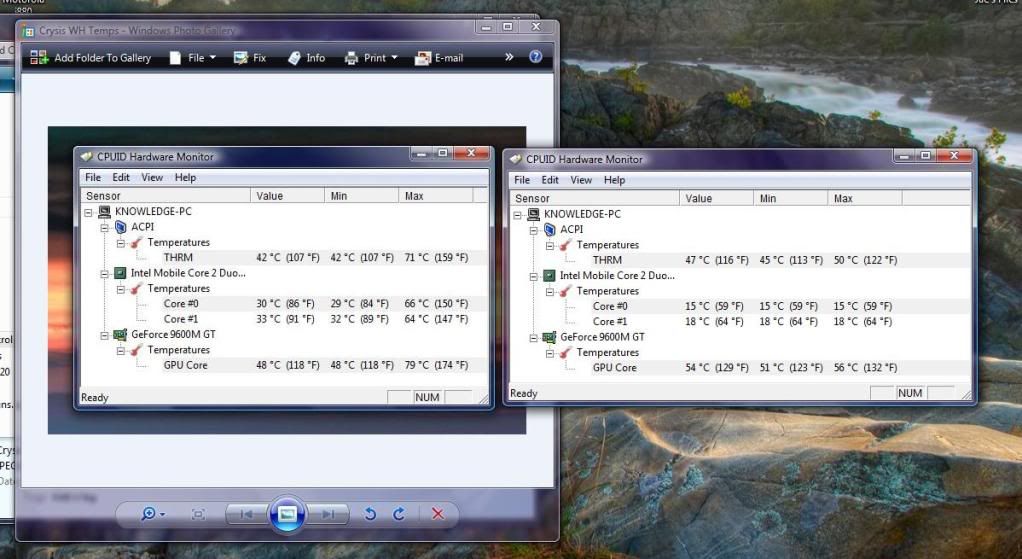The height and width of the screenshot is (559, 1022).
Task: Click thermometer icon beside GeForce Temperatures, right monitor
Action: (x=565, y=352)
